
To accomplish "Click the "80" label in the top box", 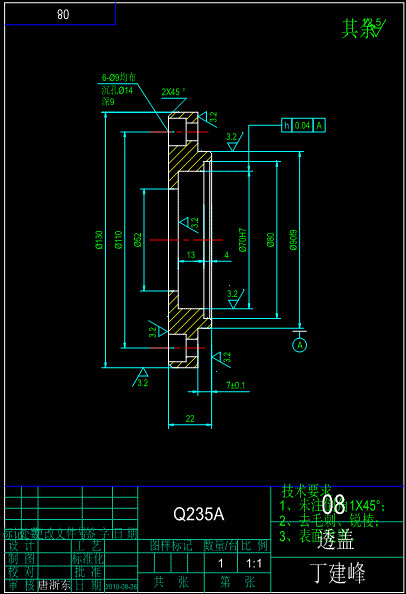I will 63,14.
